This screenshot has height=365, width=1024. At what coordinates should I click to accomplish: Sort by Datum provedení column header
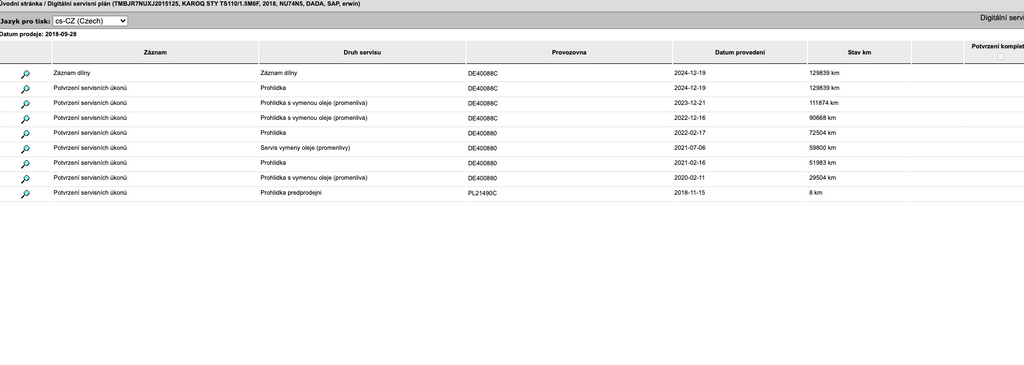[x=740, y=52]
